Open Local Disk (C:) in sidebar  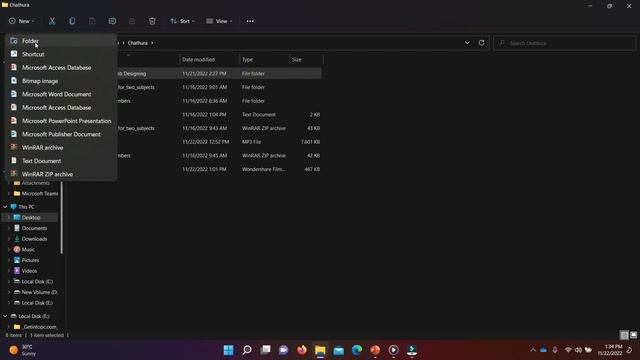tap(37, 282)
